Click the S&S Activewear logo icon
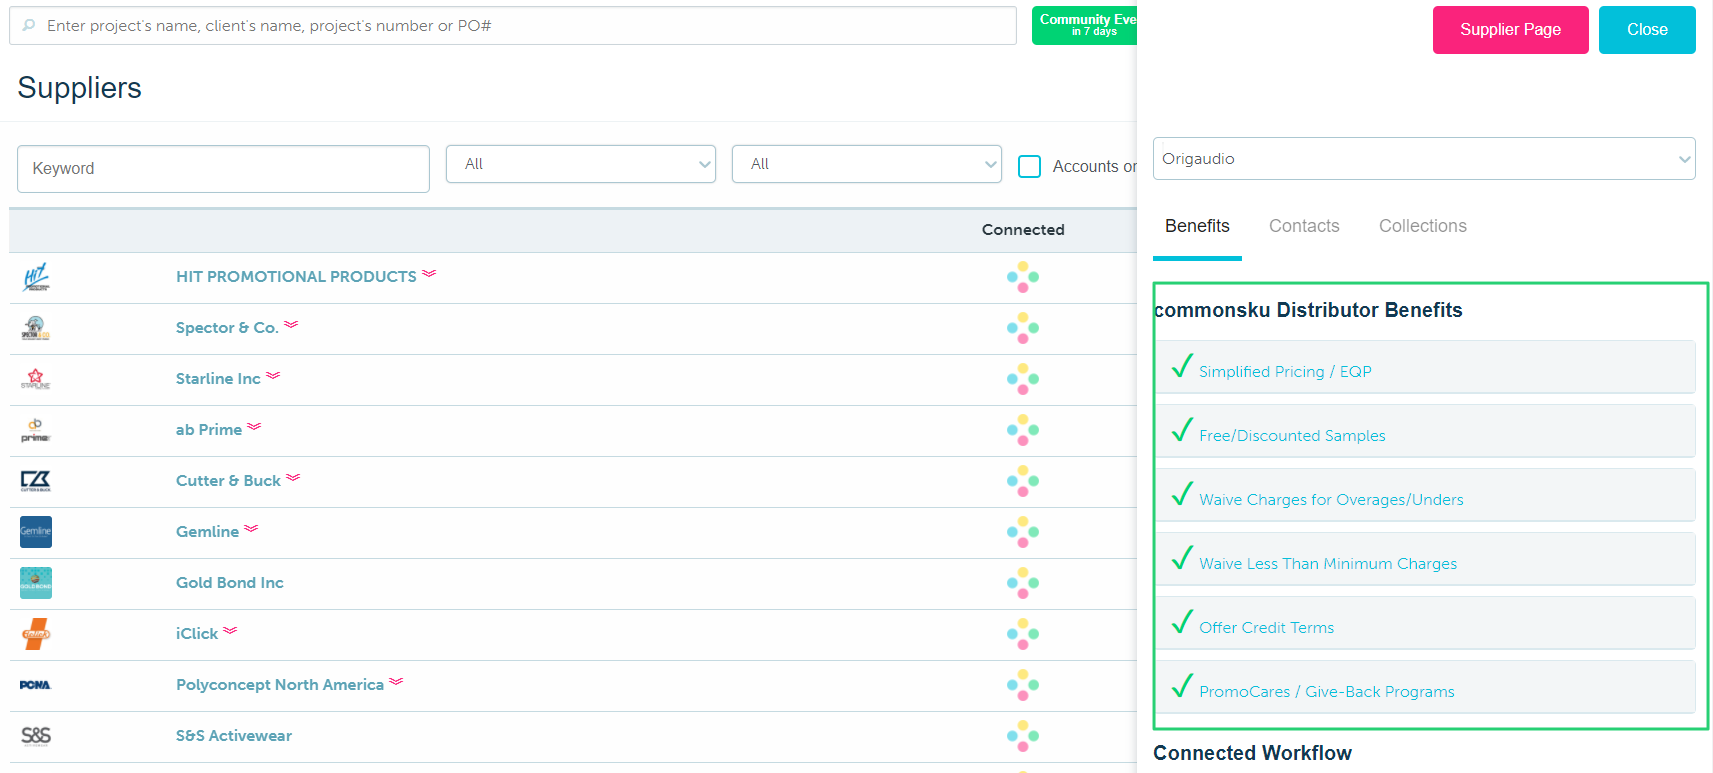This screenshot has width=1713, height=773. (x=36, y=736)
